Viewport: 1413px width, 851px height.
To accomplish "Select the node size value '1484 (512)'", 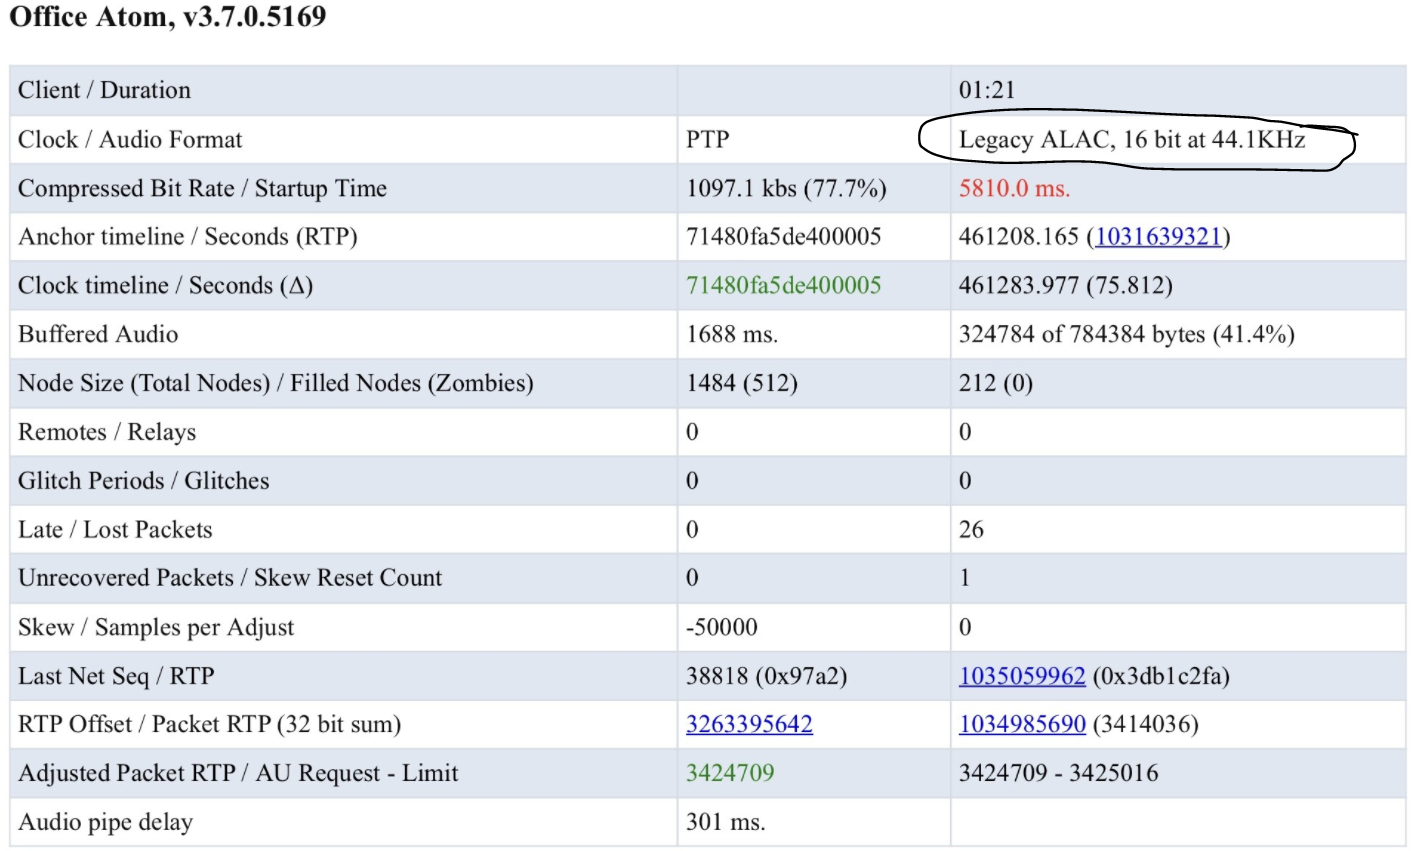I will coord(742,383).
